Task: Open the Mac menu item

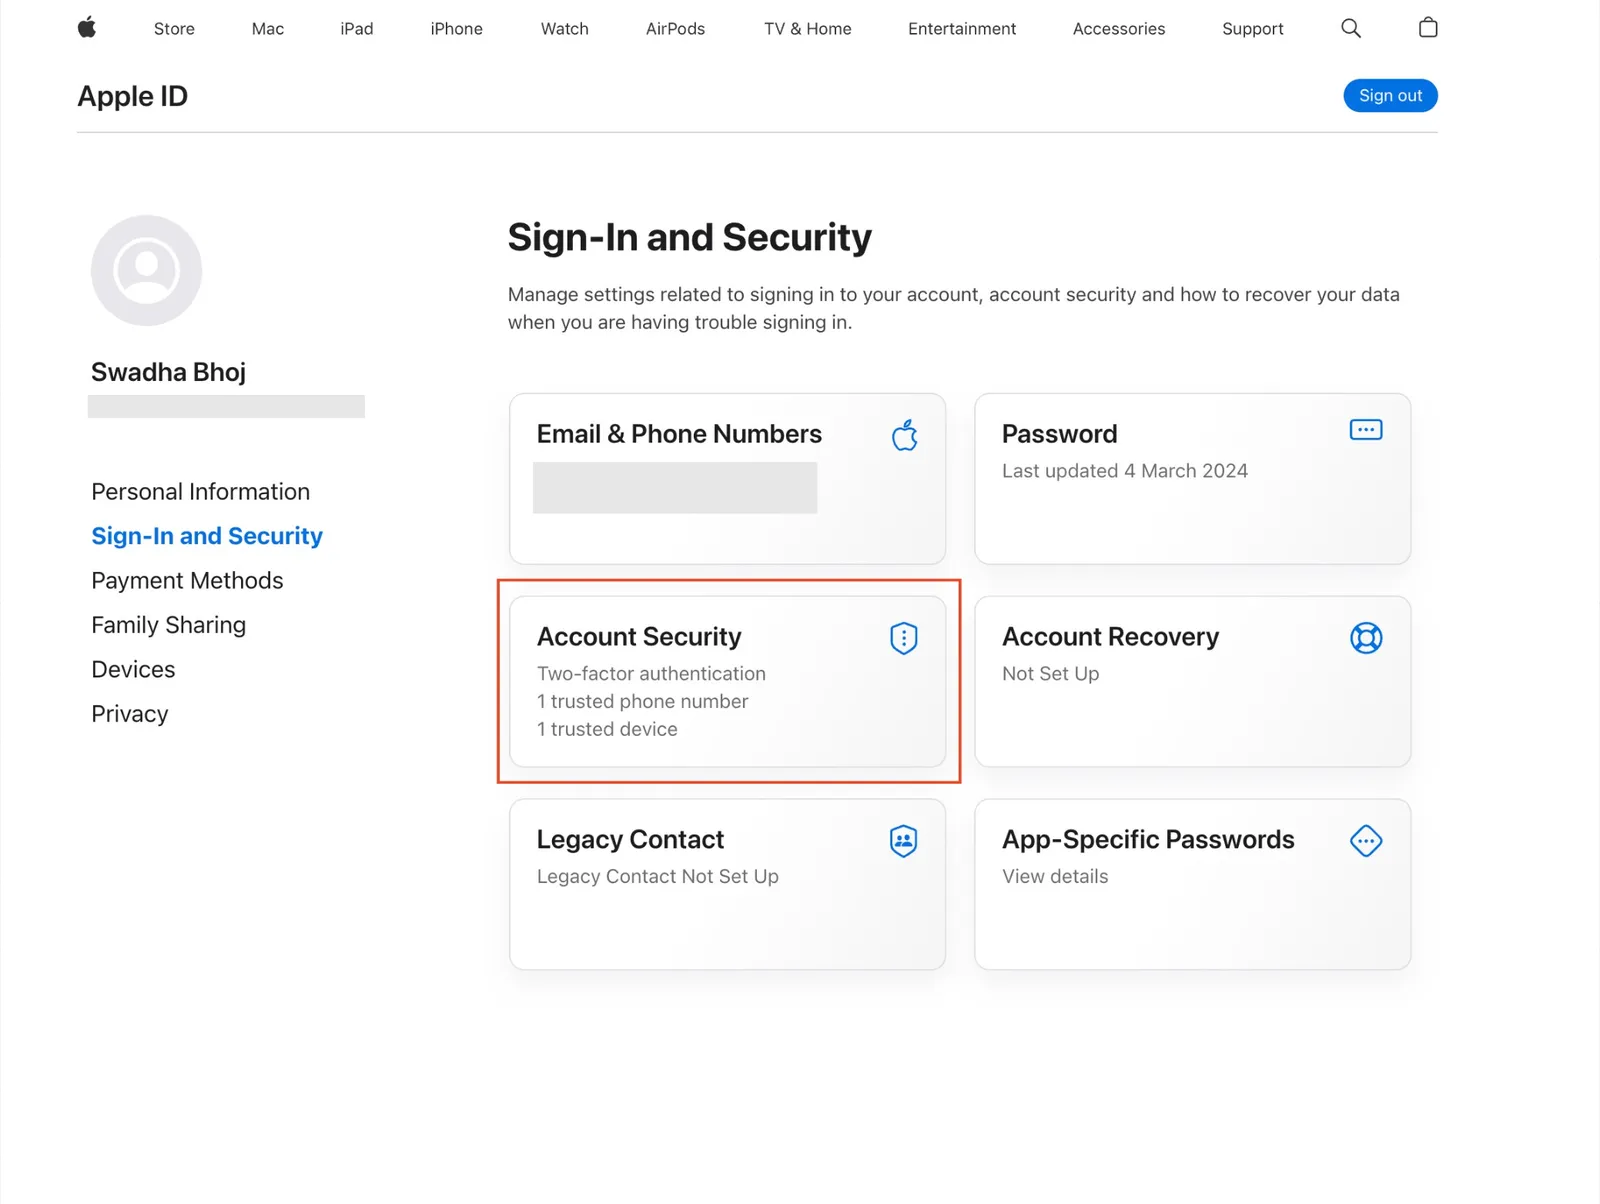Action: click(x=268, y=29)
